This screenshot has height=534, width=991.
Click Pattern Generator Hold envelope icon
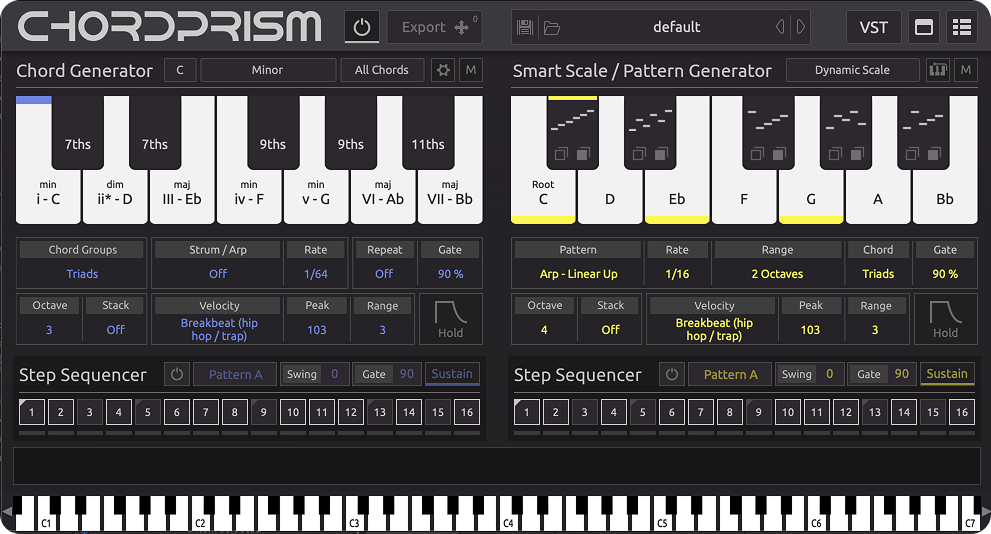(945, 319)
